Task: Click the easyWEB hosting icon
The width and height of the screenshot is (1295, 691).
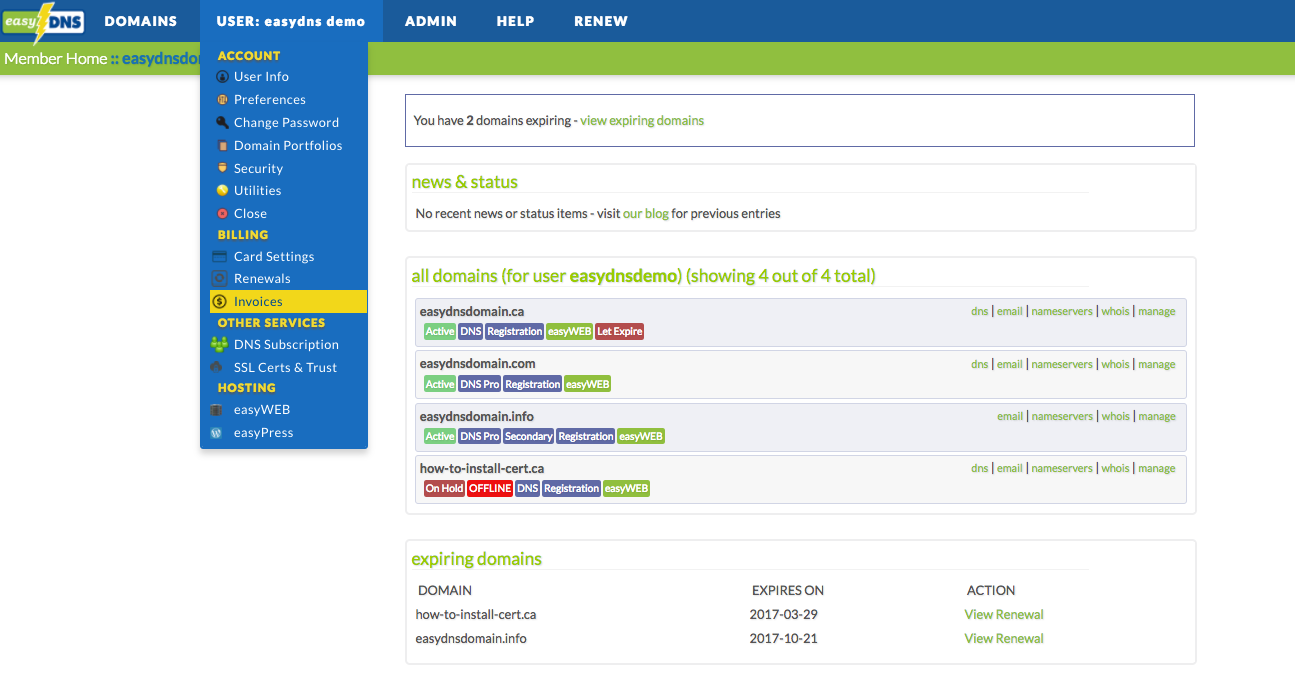Action: tap(216, 410)
